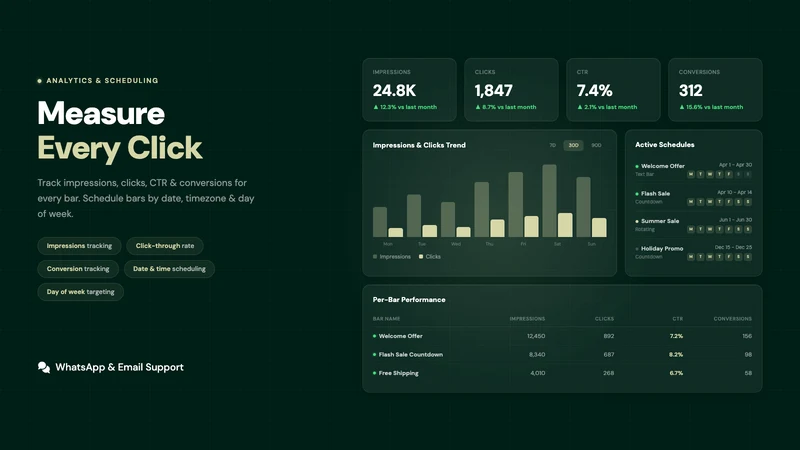The image size is (800, 450).
Task: Click 'Free Shipping' table row name
Action: pos(398,373)
